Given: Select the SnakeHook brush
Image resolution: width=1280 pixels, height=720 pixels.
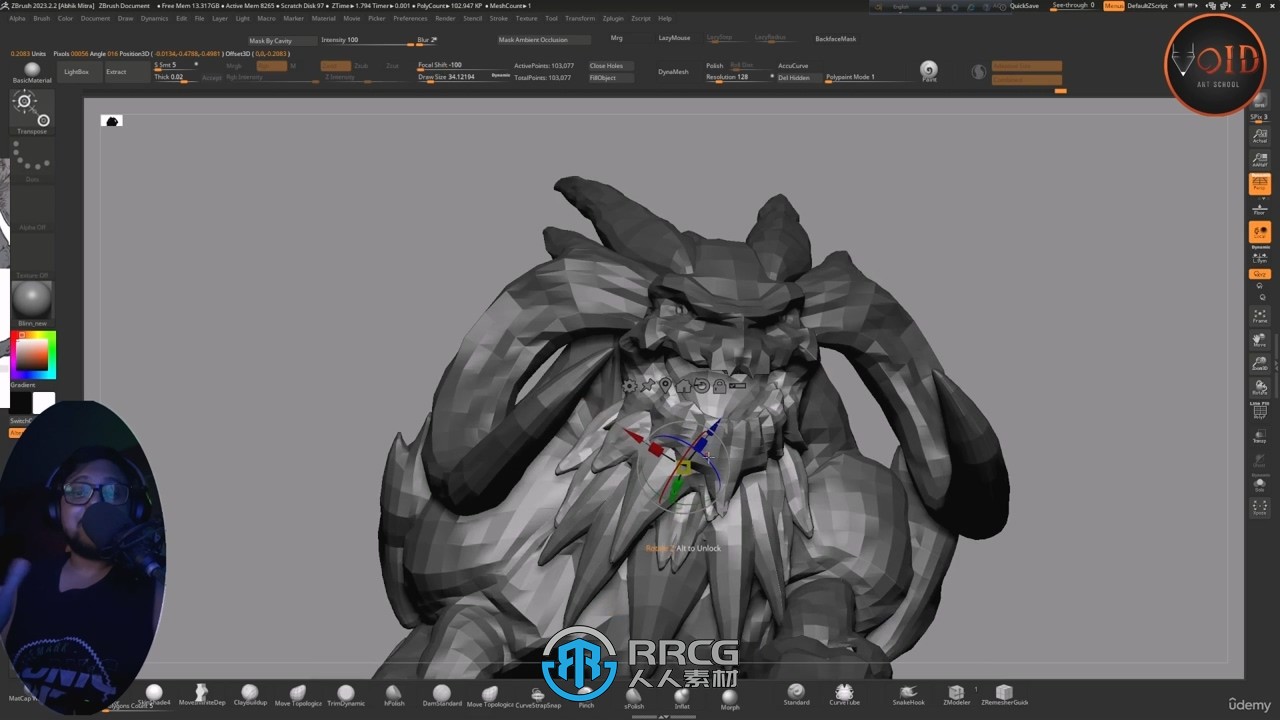Looking at the screenshot, I should (x=908, y=694).
